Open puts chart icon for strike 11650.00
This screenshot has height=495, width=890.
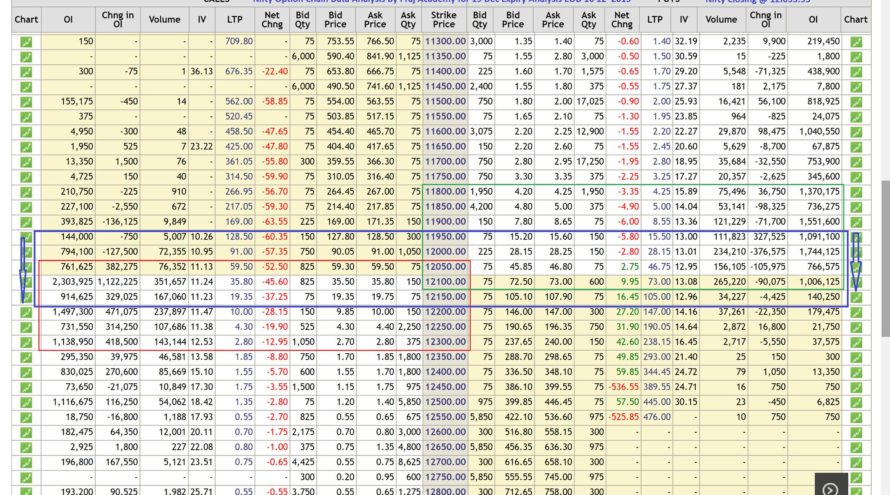(856, 147)
